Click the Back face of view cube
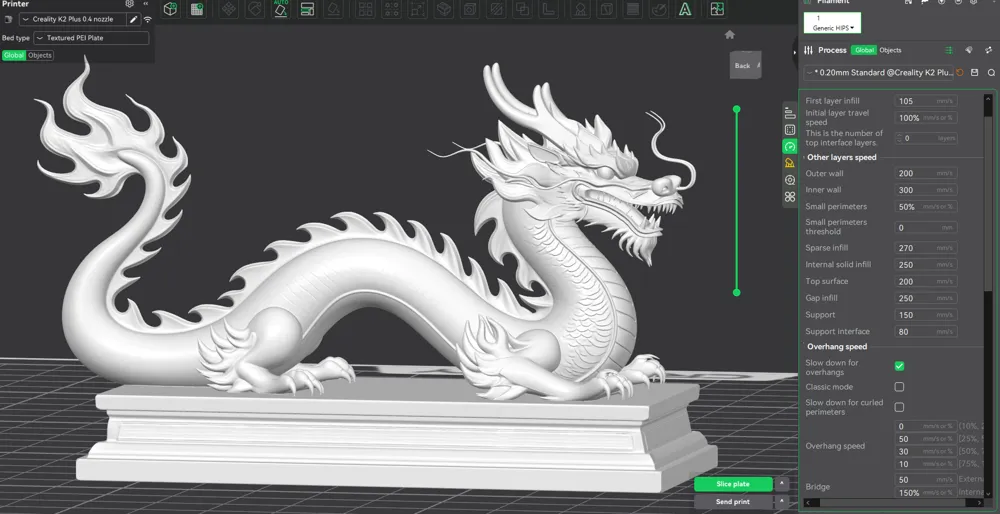The width and height of the screenshot is (1000, 514). click(743, 66)
